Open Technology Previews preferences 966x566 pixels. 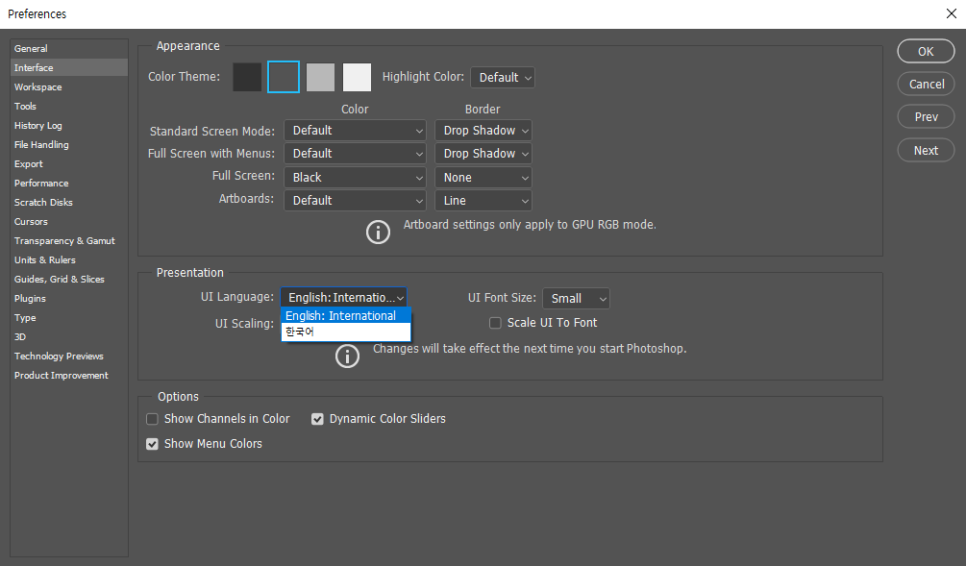click(69, 356)
